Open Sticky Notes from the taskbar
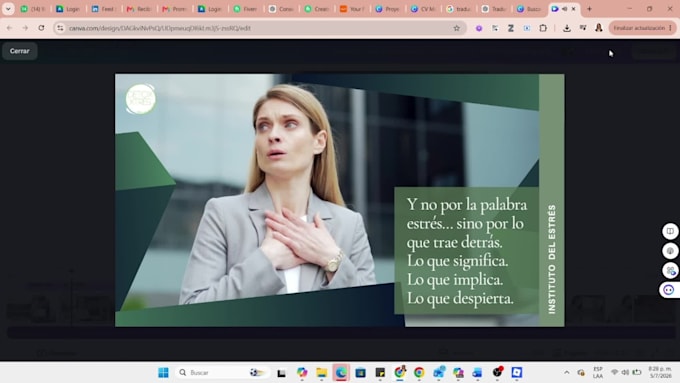The height and width of the screenshot is (383, 680). [x=380, y=373]
